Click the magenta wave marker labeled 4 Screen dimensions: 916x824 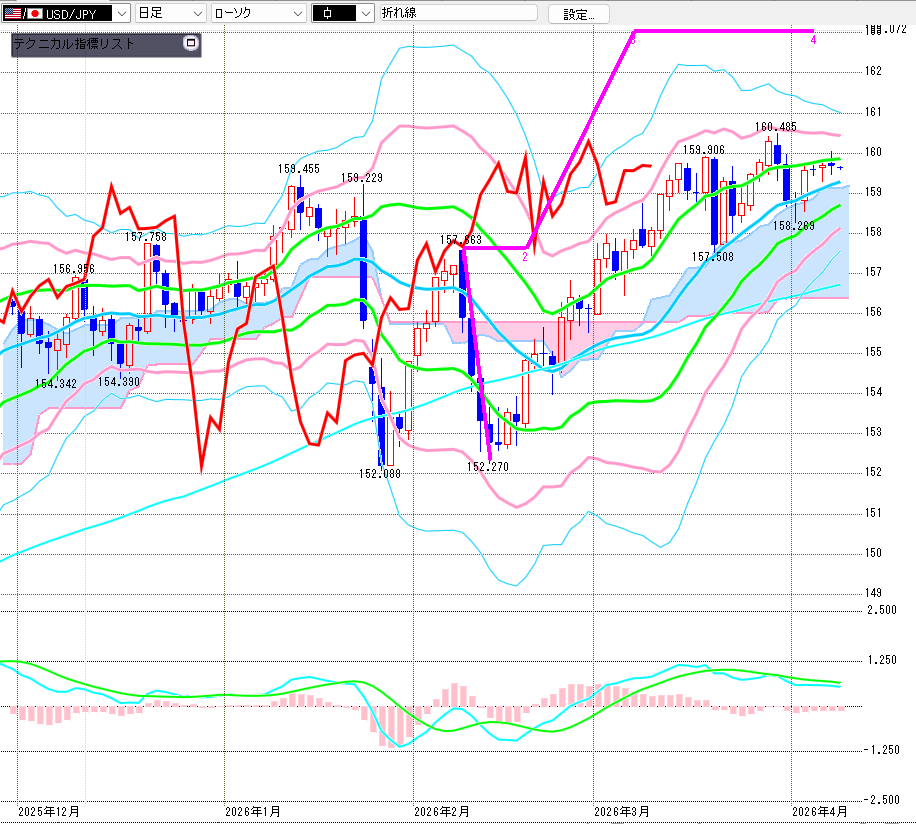point(813,40)
